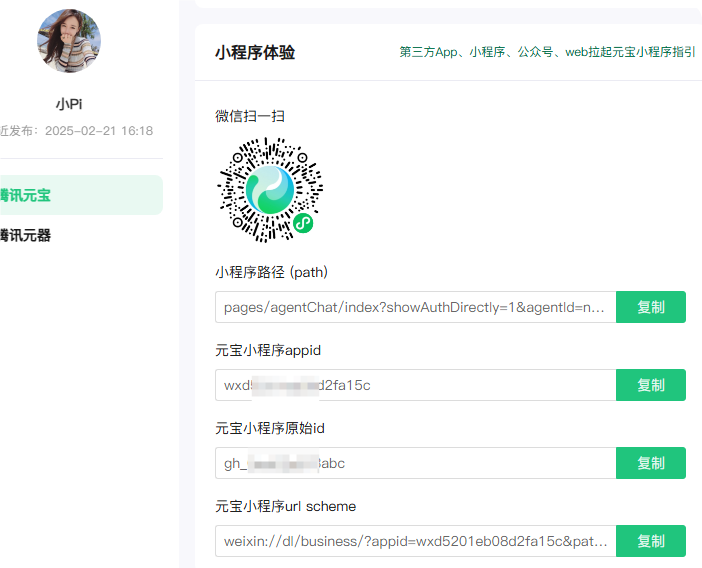Click the mini program badge on QR code
Image resolution: width=702 pixels, height=568 pixels.
[x=302, y=224]
